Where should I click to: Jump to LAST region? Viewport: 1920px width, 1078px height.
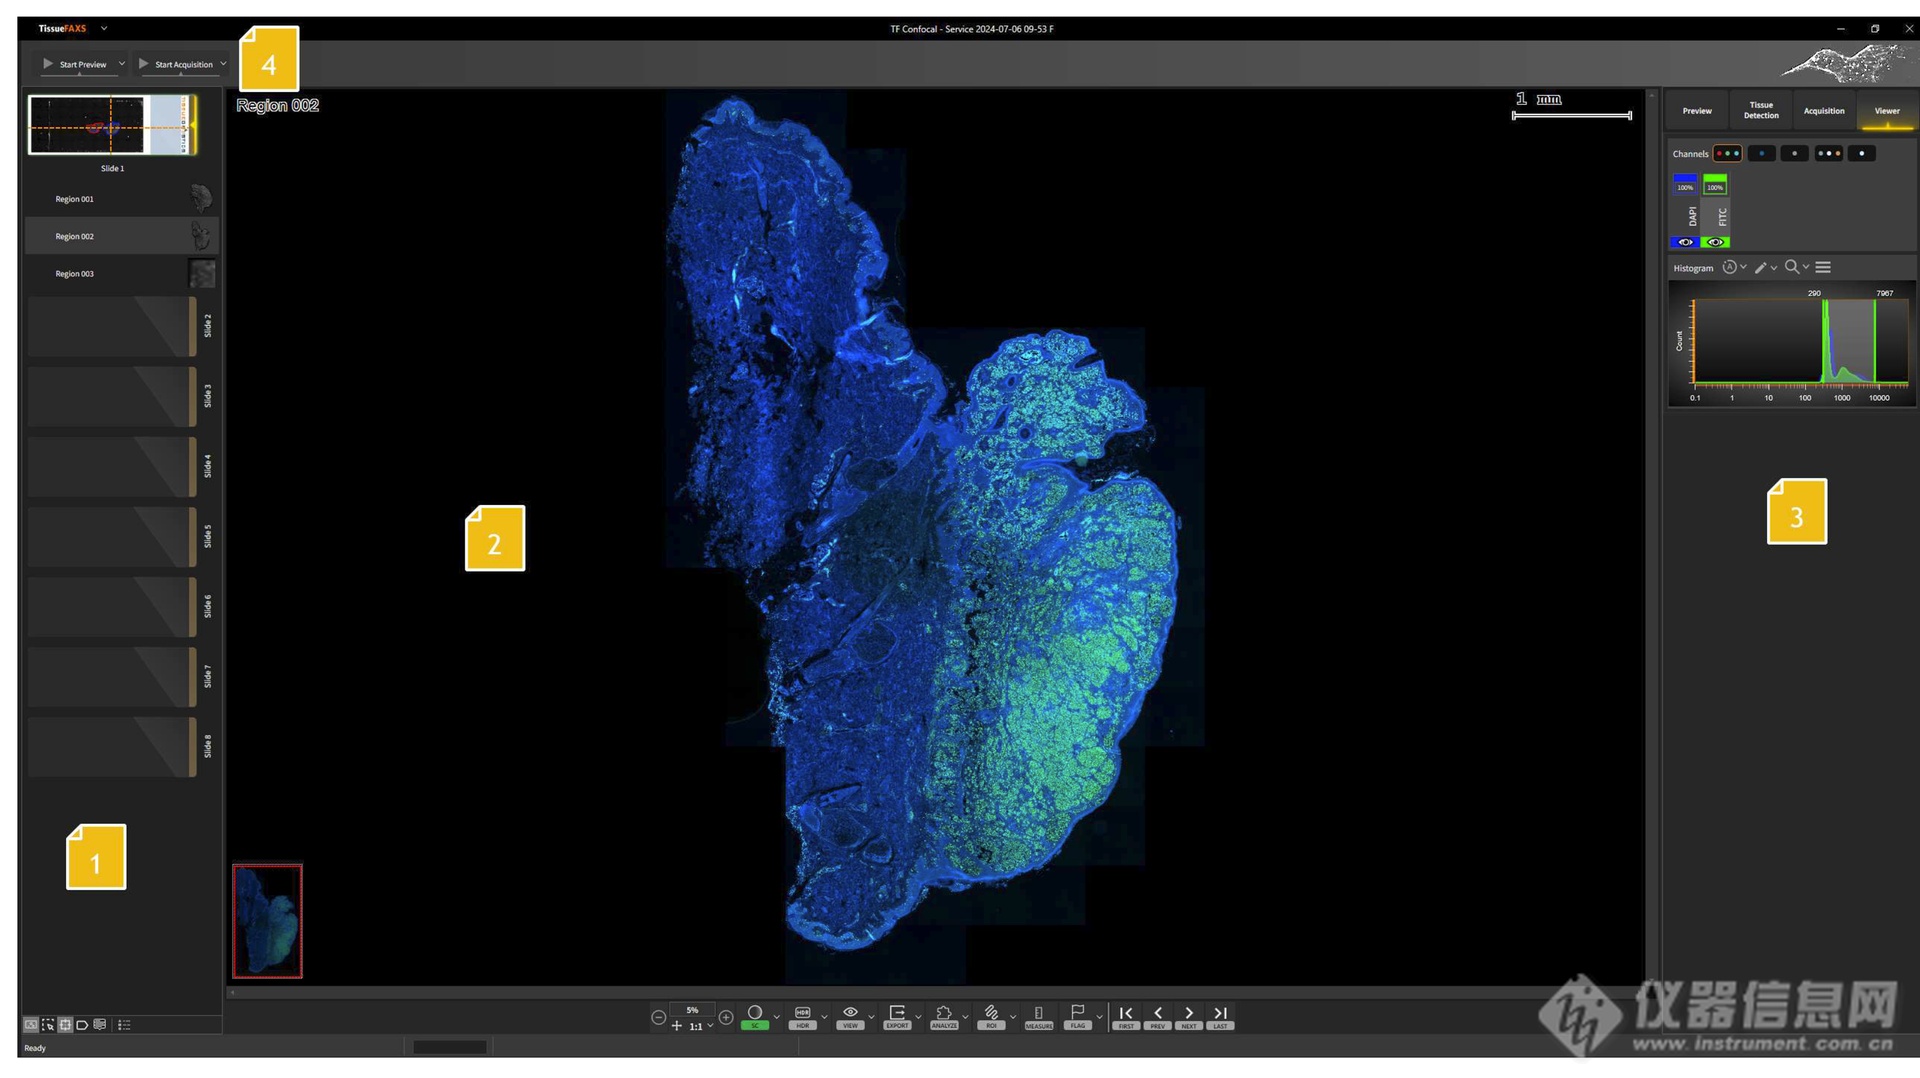tap(1220, 1017)
